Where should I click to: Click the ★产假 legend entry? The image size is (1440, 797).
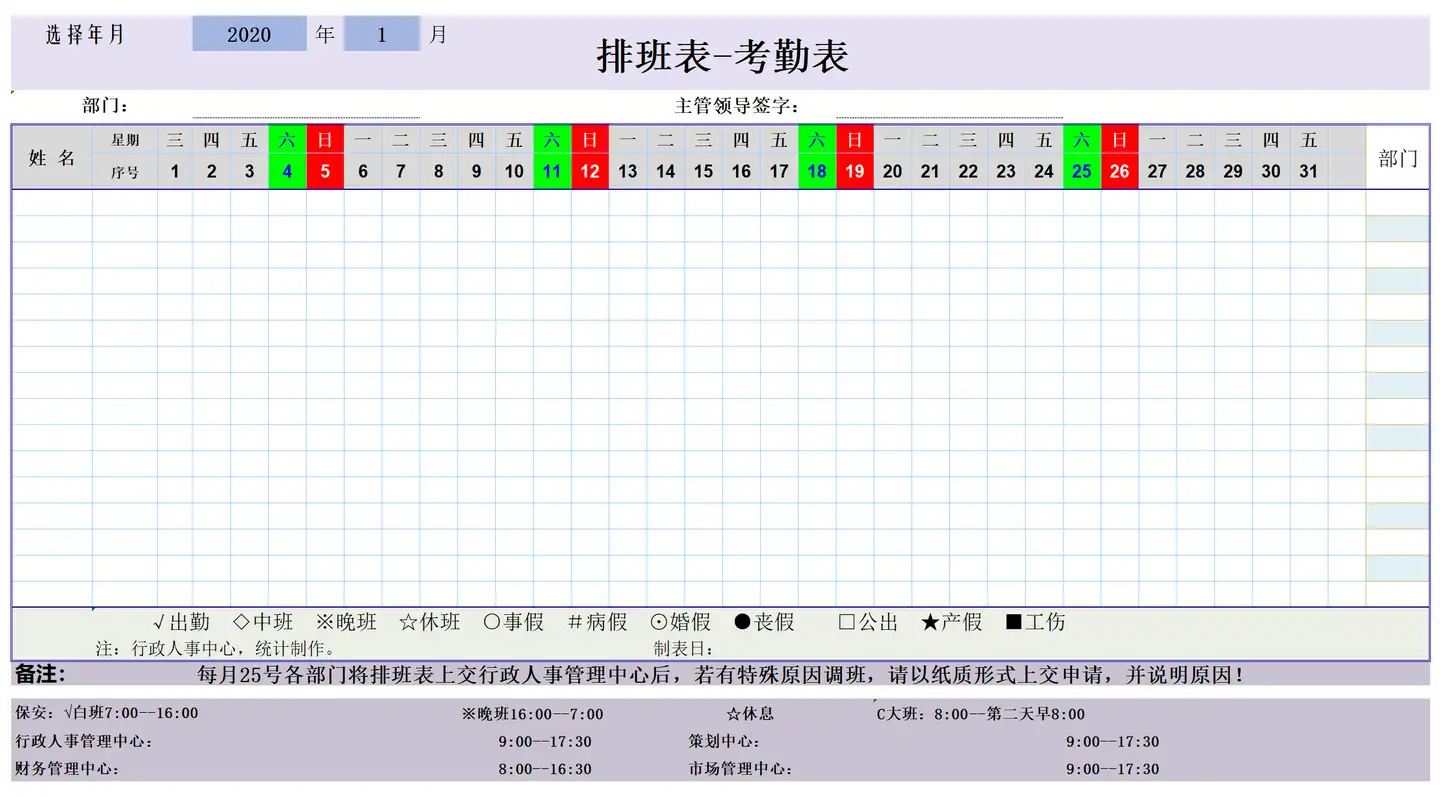coord(952,623)
